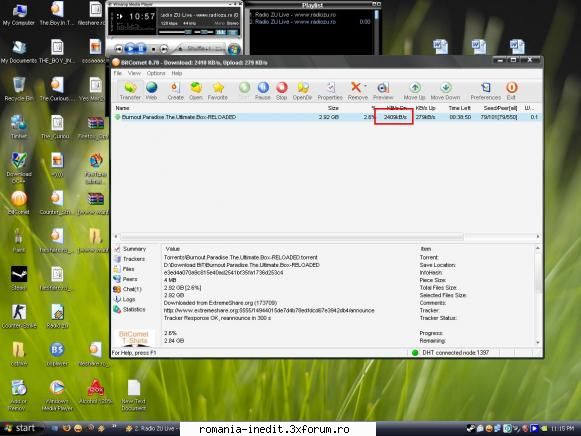The image size is (581, 436).
Task: Show the Peers panel
Action: (x=126, y=279)
